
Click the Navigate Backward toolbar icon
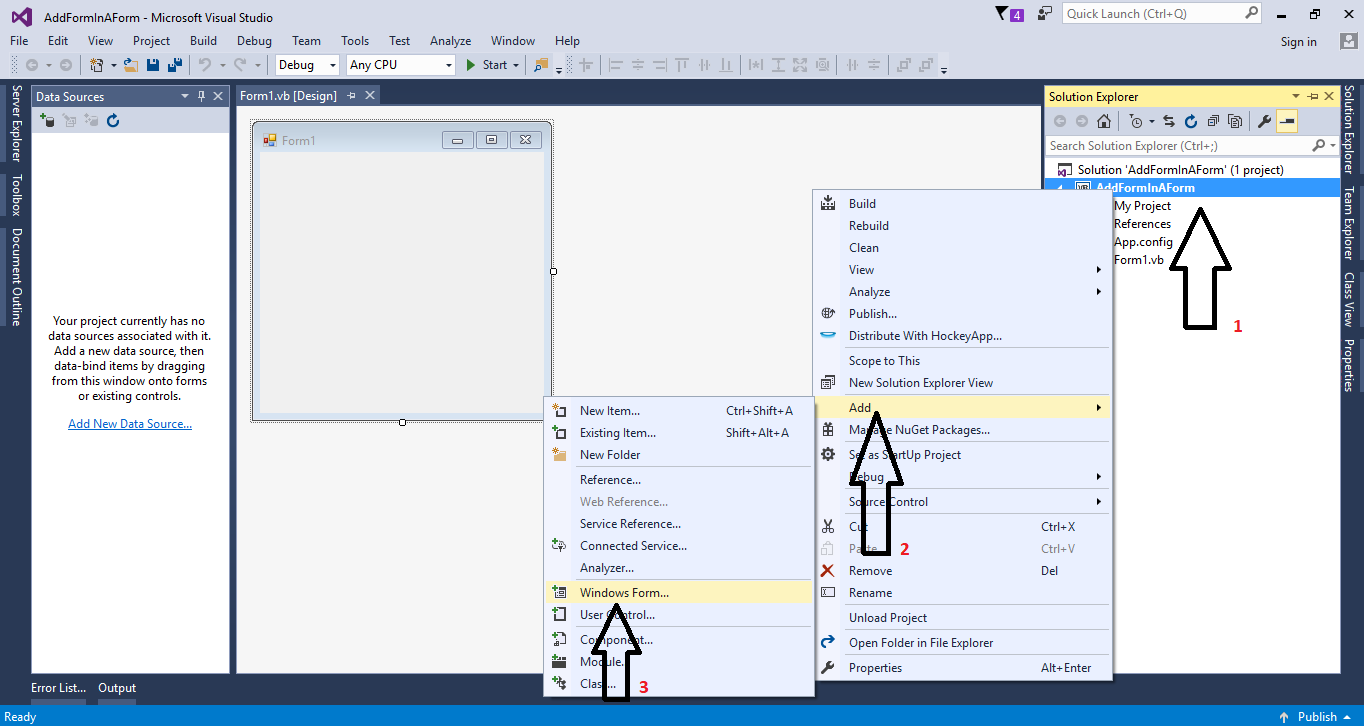click(32, 65)
